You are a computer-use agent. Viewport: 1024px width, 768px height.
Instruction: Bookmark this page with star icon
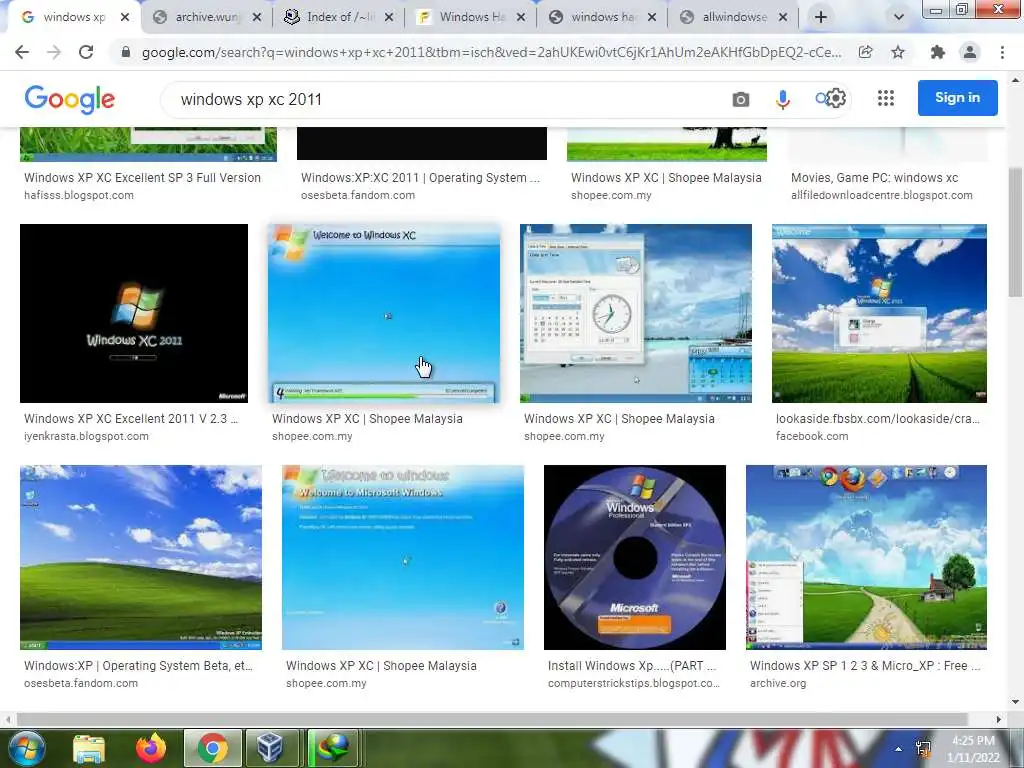click(x=898, y=52)
